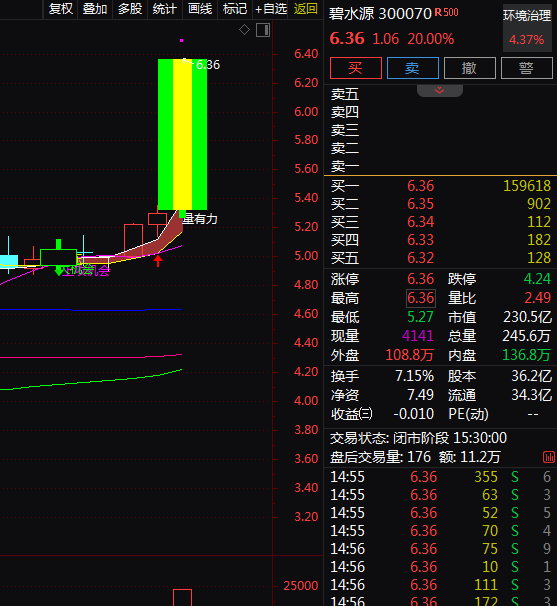
Task: Add stock to watchlist via +自选
Action: coord(271,9)
